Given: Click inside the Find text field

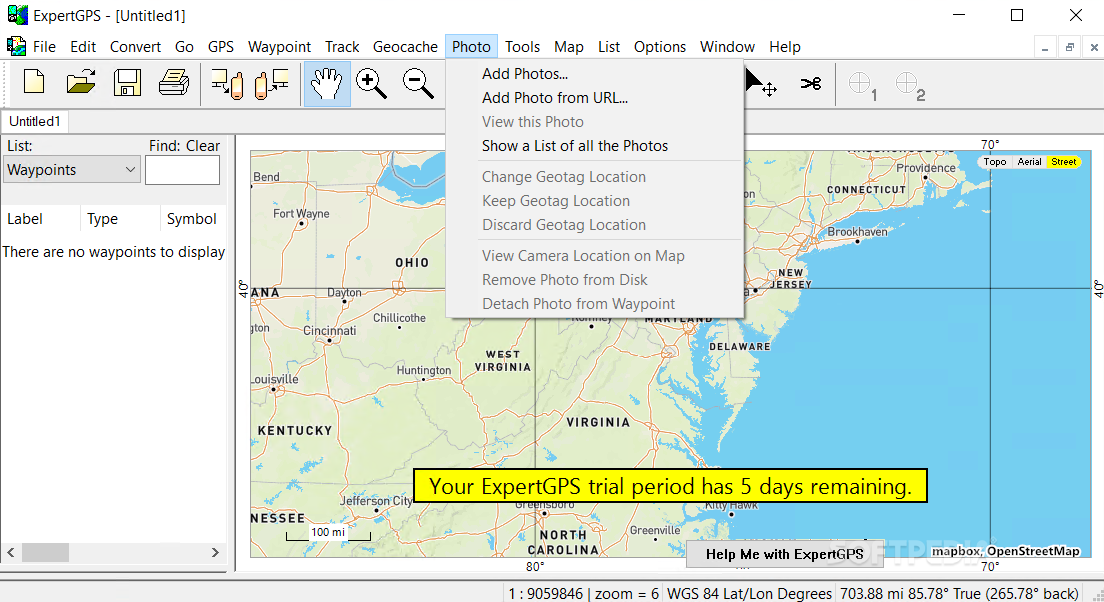Looking at the screenshot, I should (182, 170).
